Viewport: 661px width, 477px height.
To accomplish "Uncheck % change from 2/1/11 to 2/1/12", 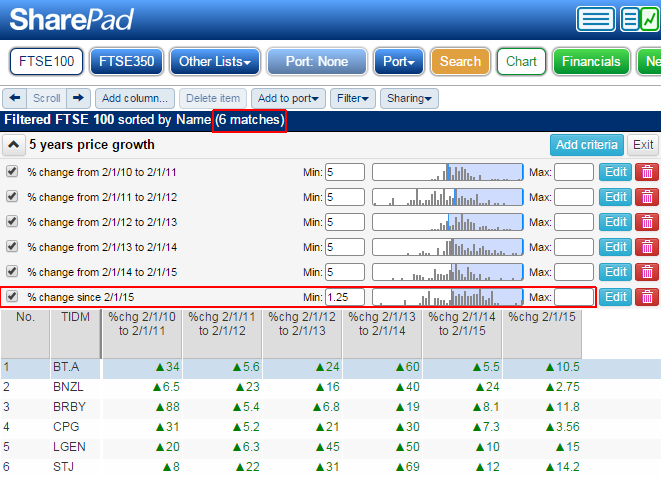I will [12, 196].
